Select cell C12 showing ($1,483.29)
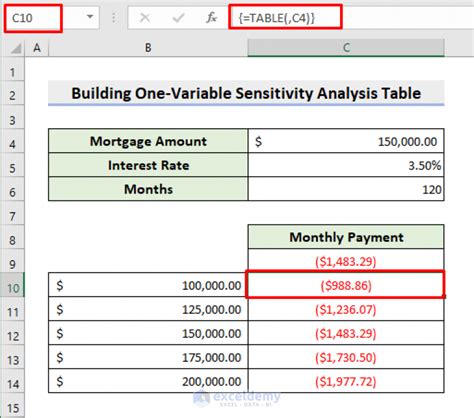The height and width of the screenshot is (418, 474). (346, 333)
